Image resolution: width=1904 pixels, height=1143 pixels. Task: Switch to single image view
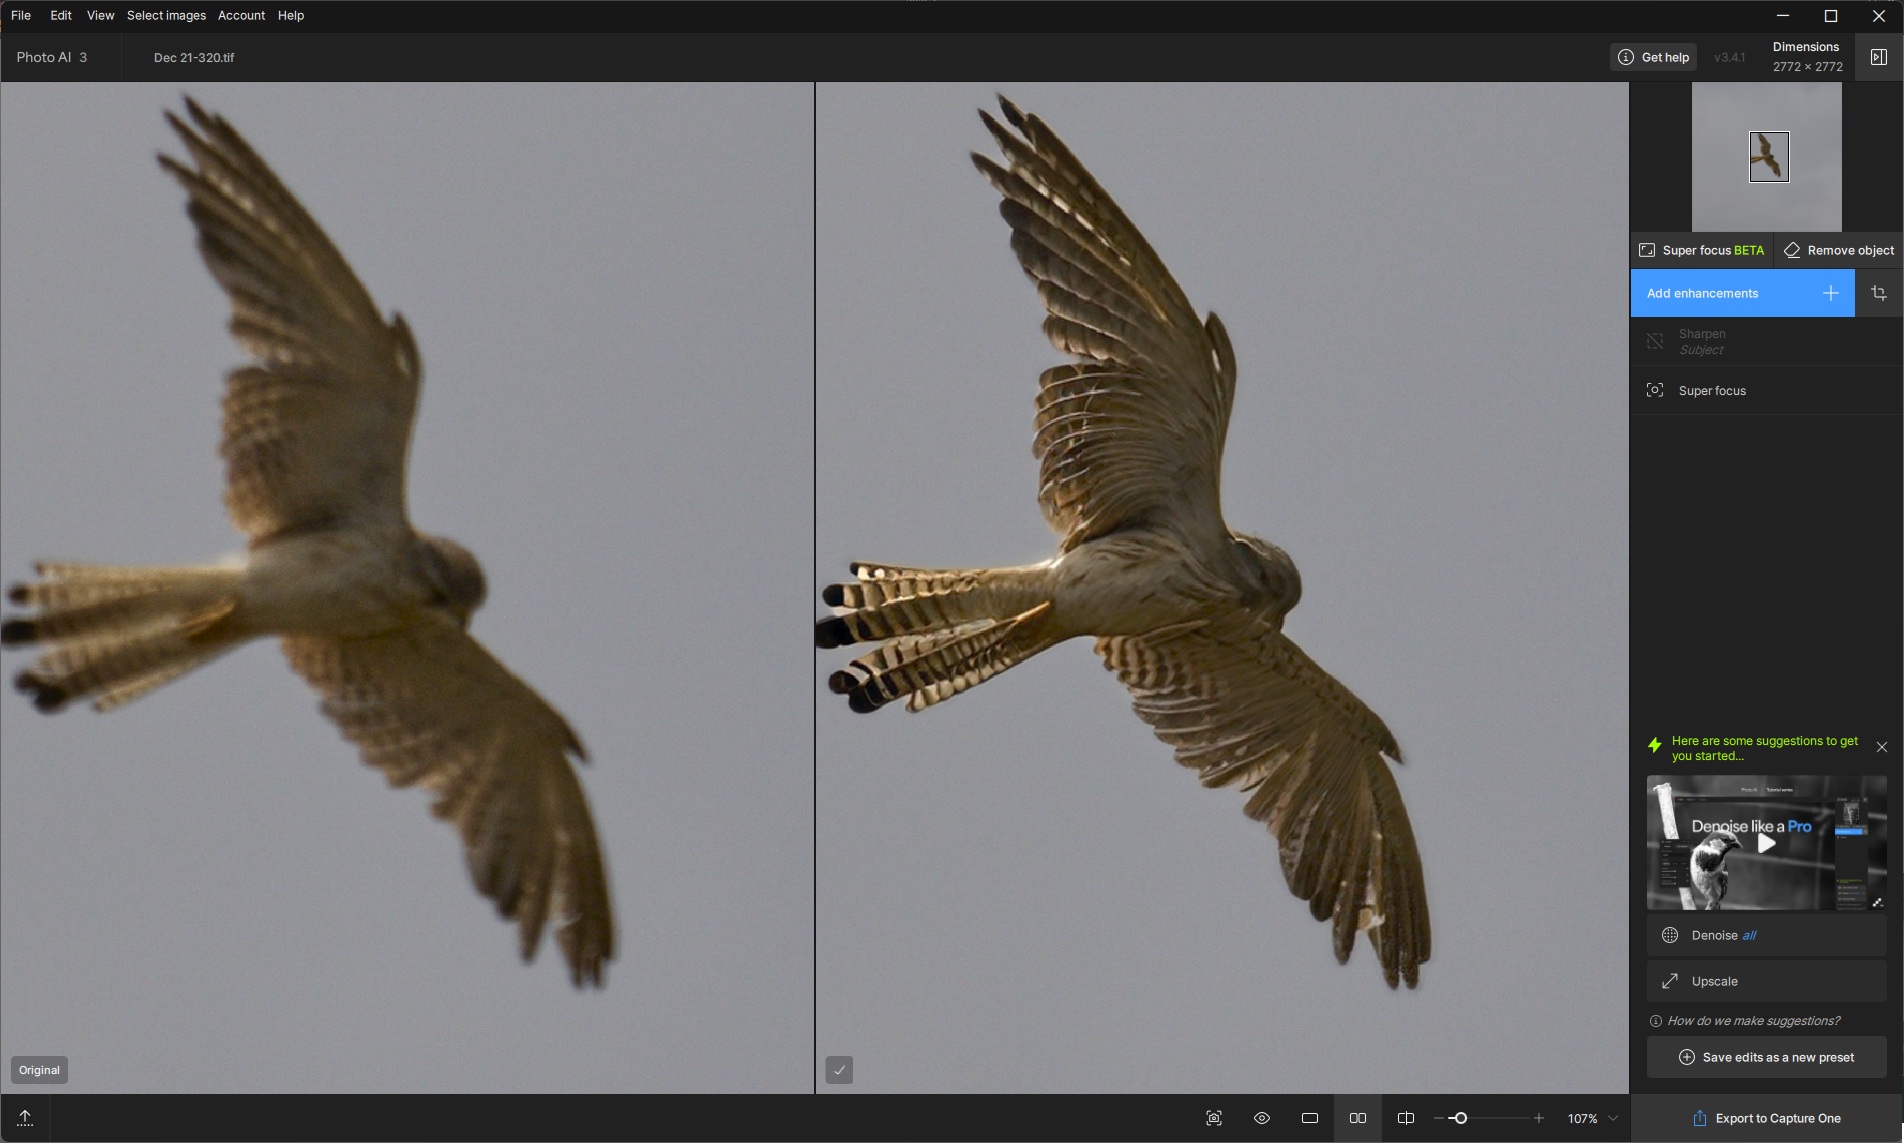pos(1310,1118)
